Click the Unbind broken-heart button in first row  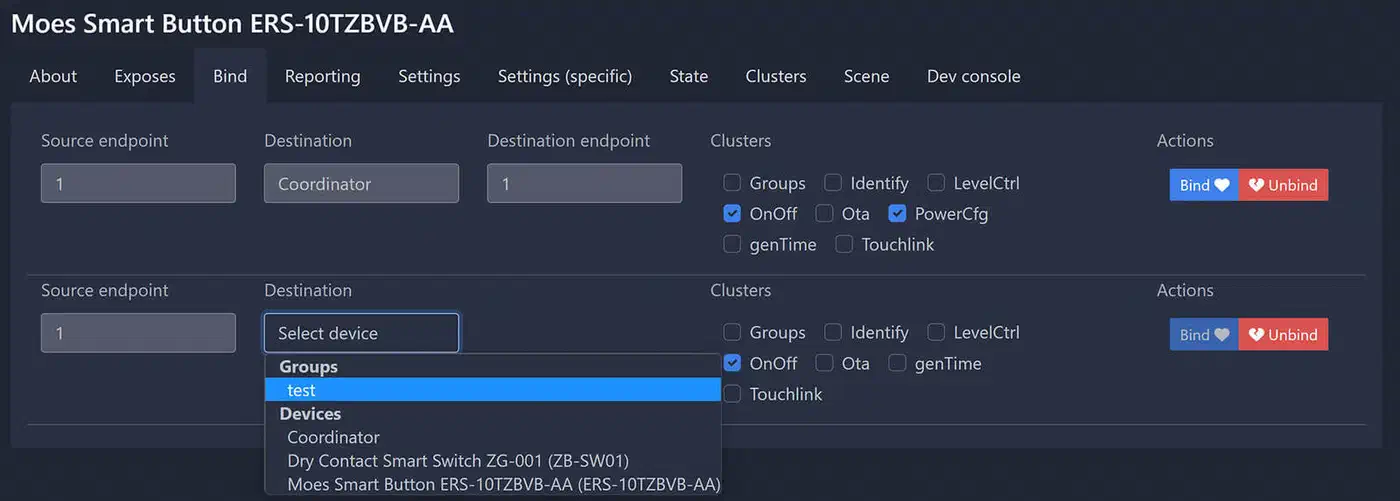[1283, 185]
